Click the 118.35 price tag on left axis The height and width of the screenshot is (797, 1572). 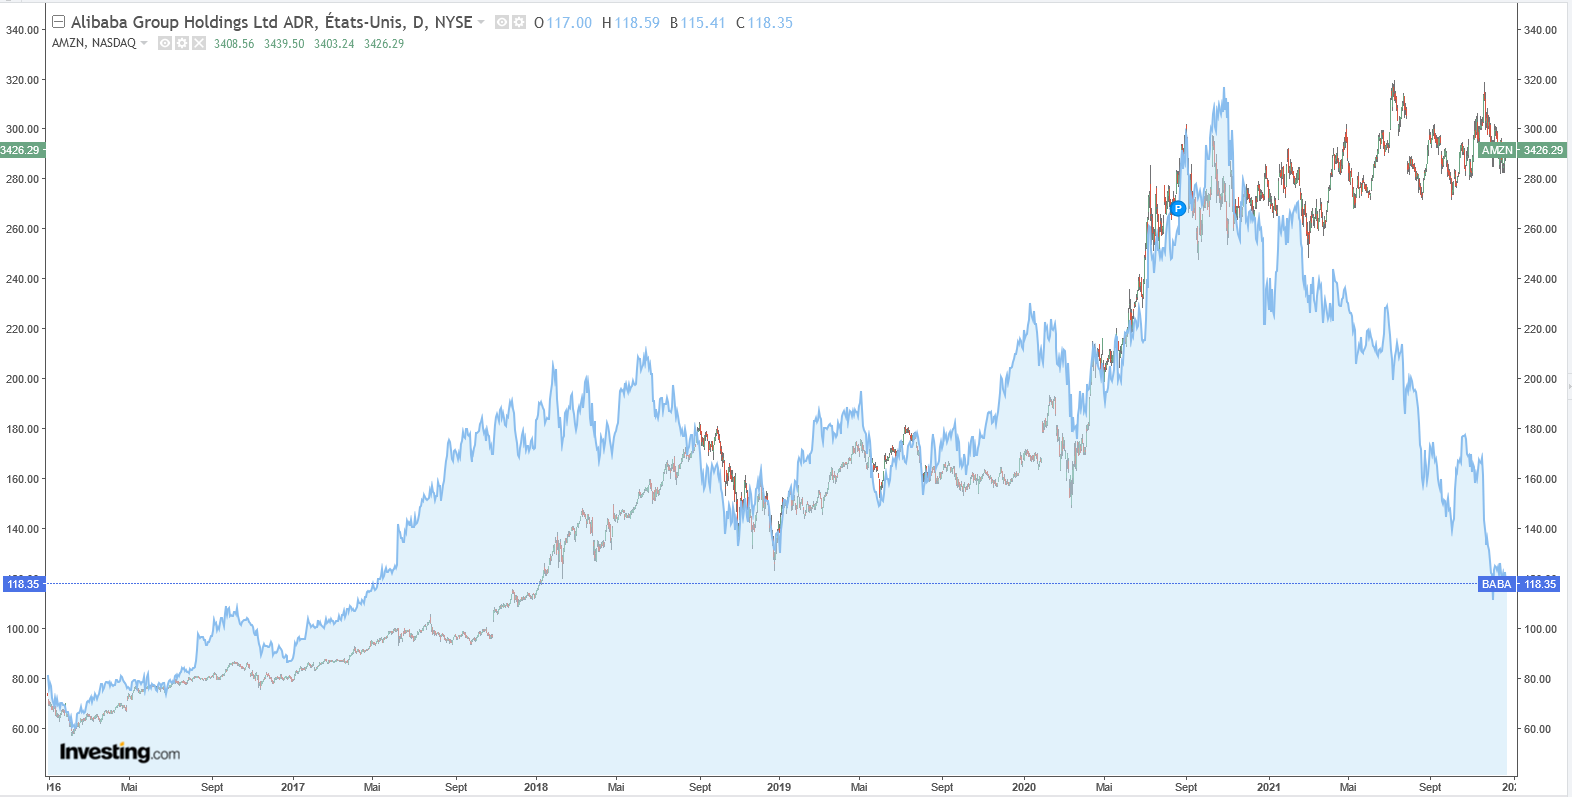[x=22, y=584]
